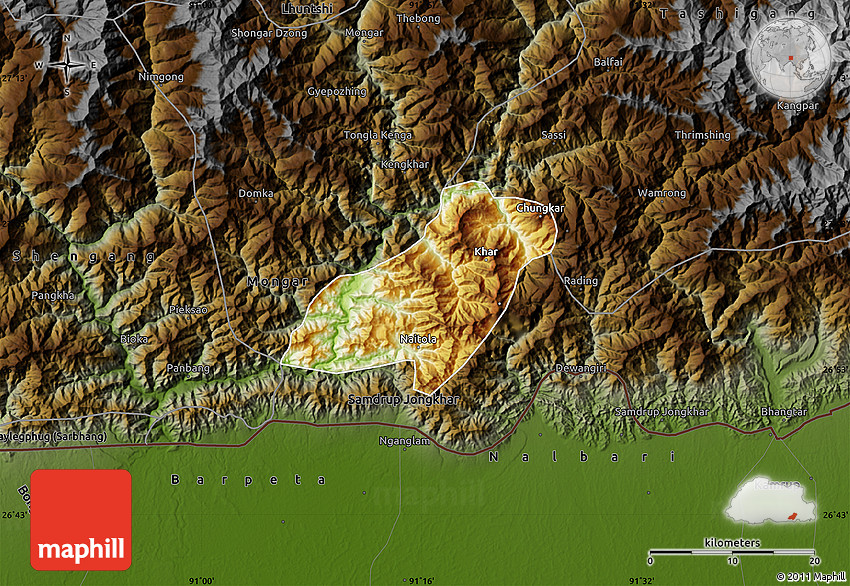
Task: Click the Kengkhar place label
Action: tap(405, 163)
